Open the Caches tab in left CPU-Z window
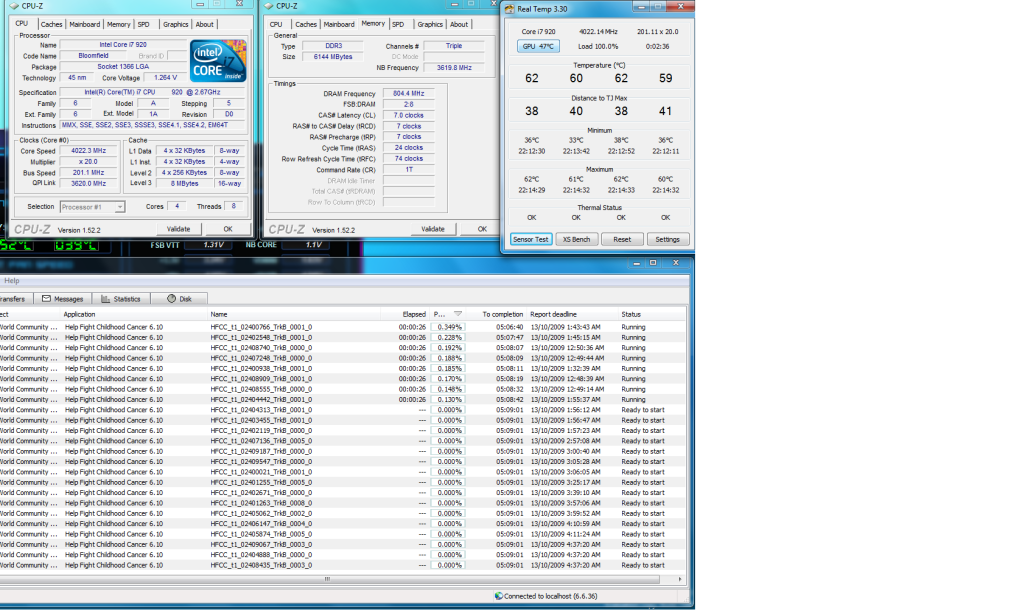Screen dimensions: 1022x615 (51, 24)
